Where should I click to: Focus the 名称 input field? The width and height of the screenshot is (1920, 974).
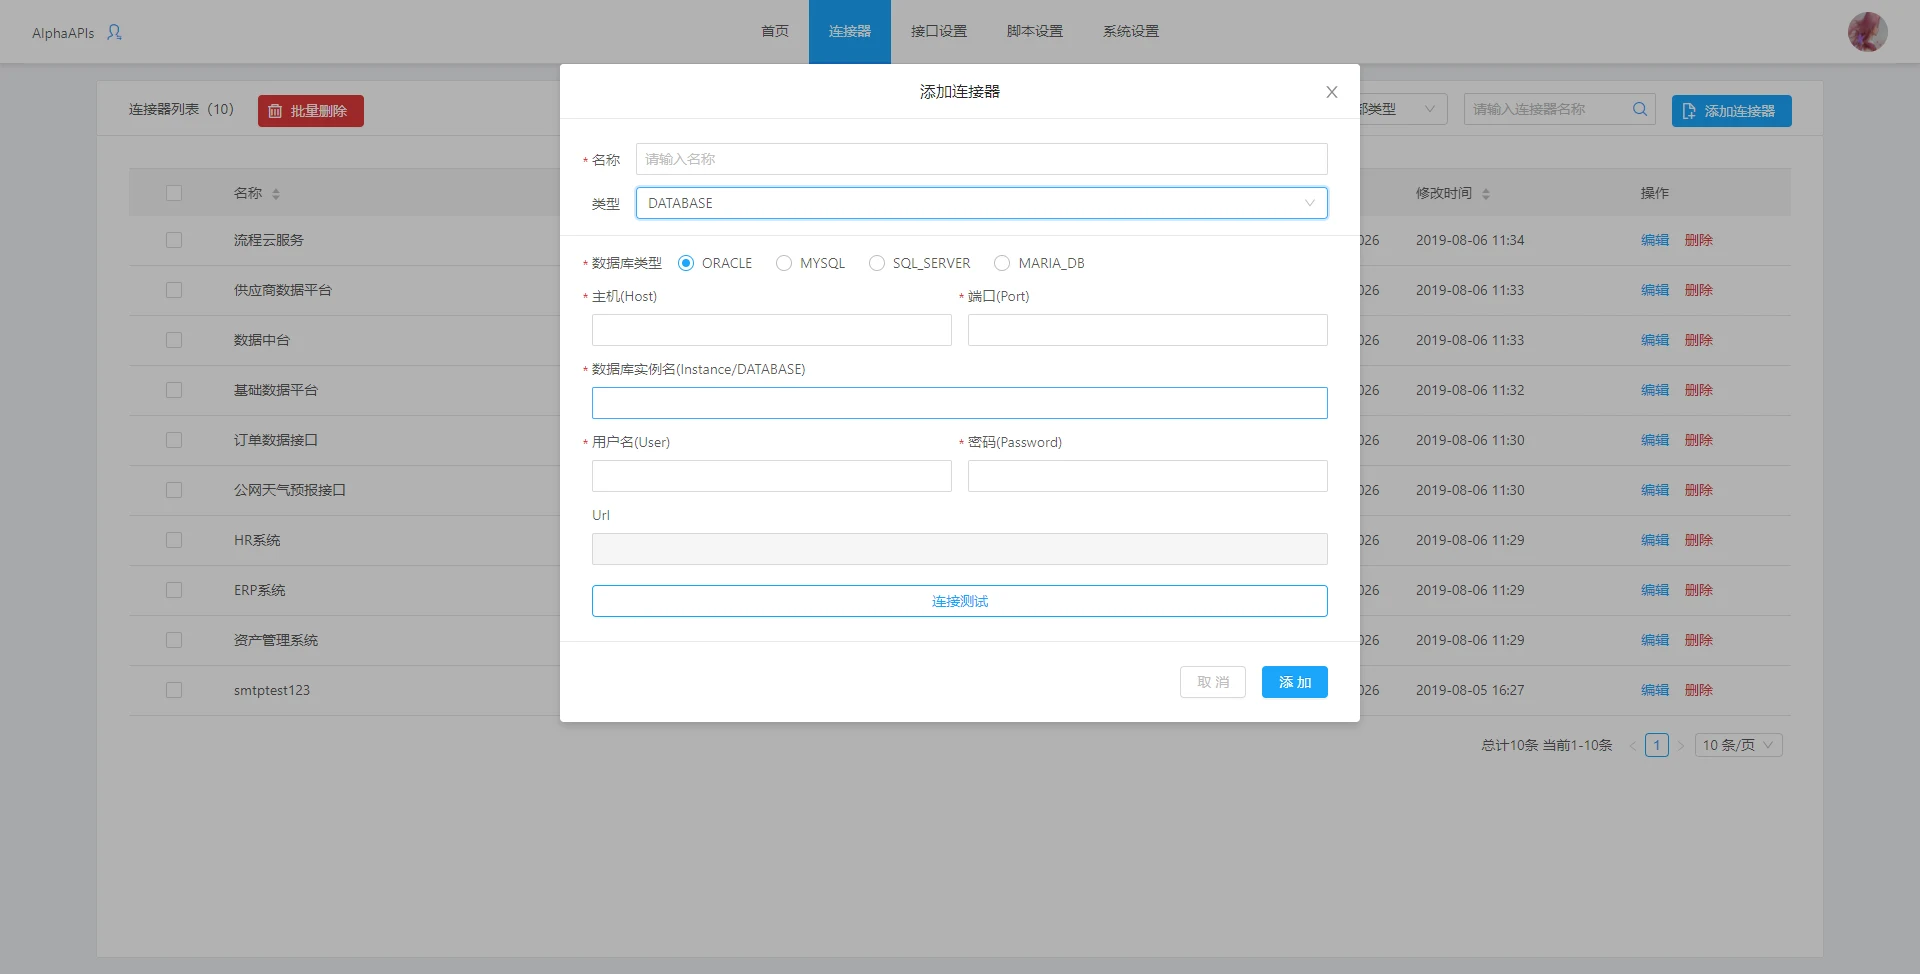982,159
